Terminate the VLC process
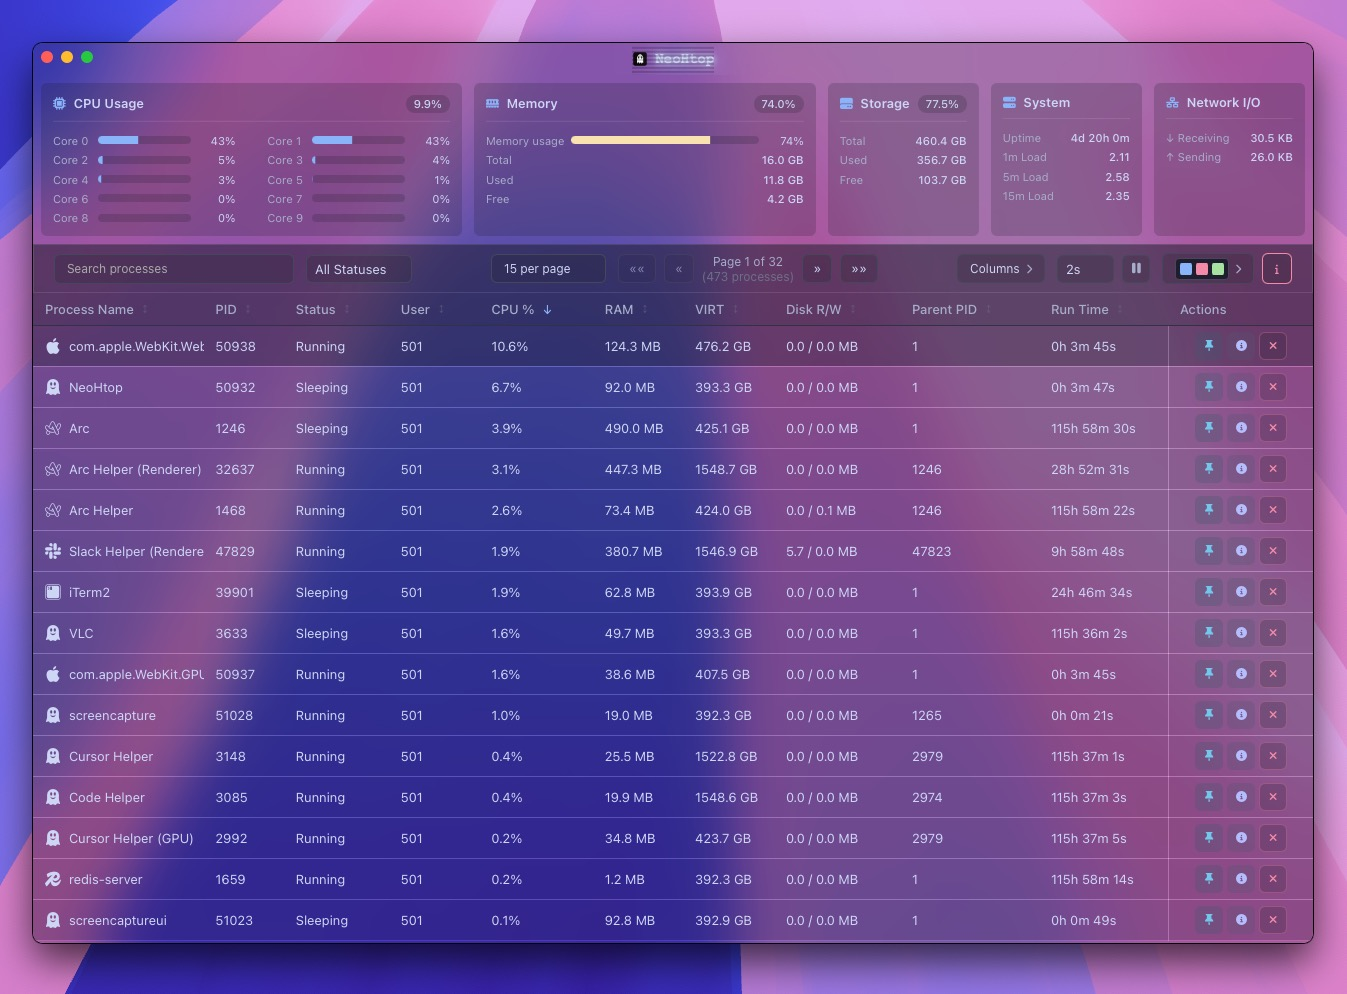1347x994 pixels. 1272,633
